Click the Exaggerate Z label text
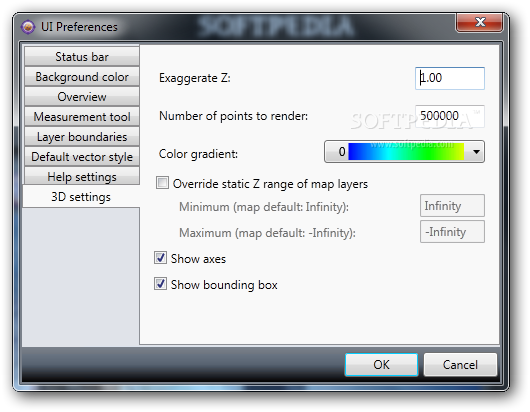 pos(195,78)
